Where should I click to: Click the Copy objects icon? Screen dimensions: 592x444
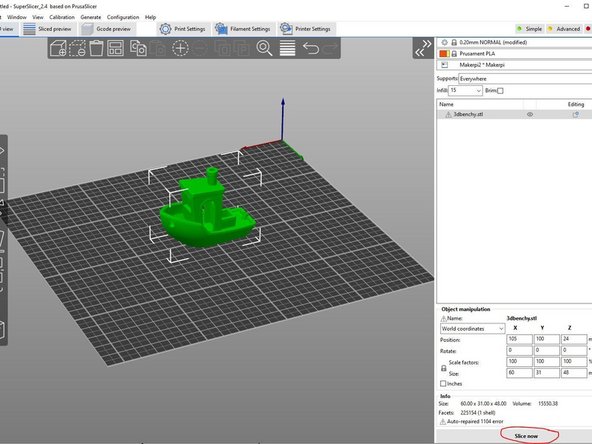[x=138, y=48]
